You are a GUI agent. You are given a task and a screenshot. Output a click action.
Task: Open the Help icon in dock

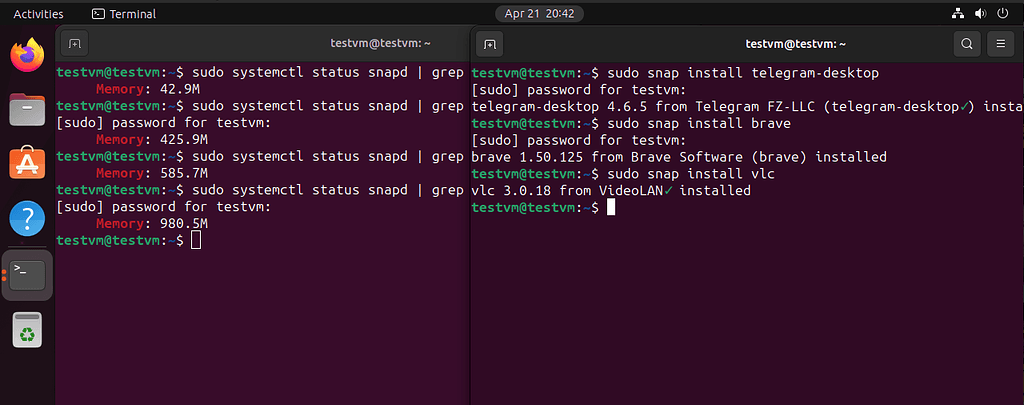[27, 218]
